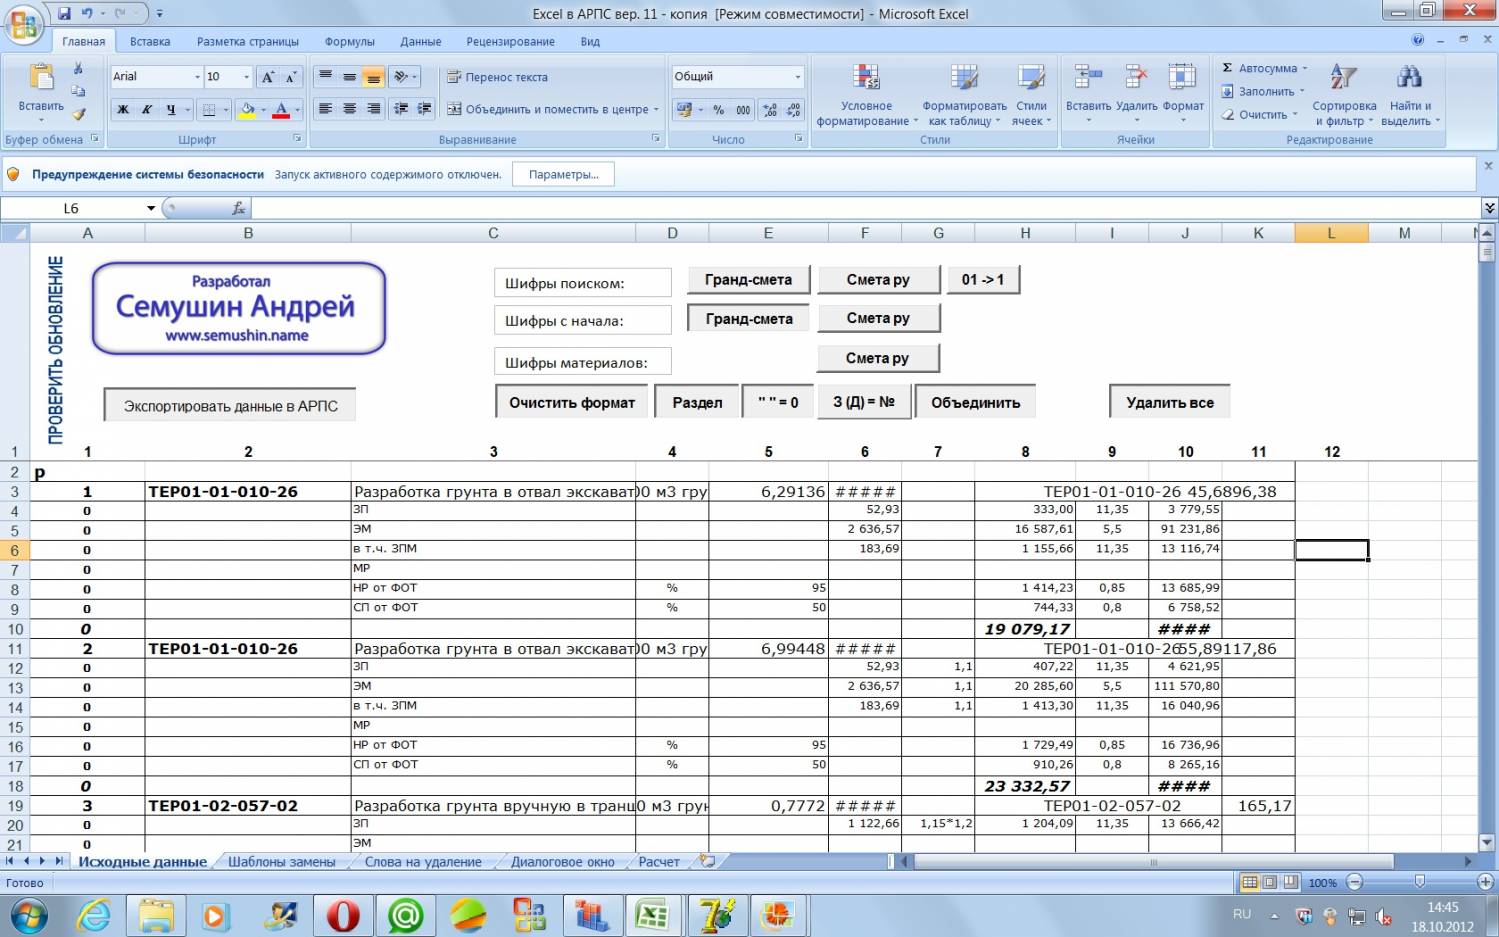The width and height of the screenshot is (1499, 937).
Task: Toggle italic (К) formatting
Action: coord(147,110)
